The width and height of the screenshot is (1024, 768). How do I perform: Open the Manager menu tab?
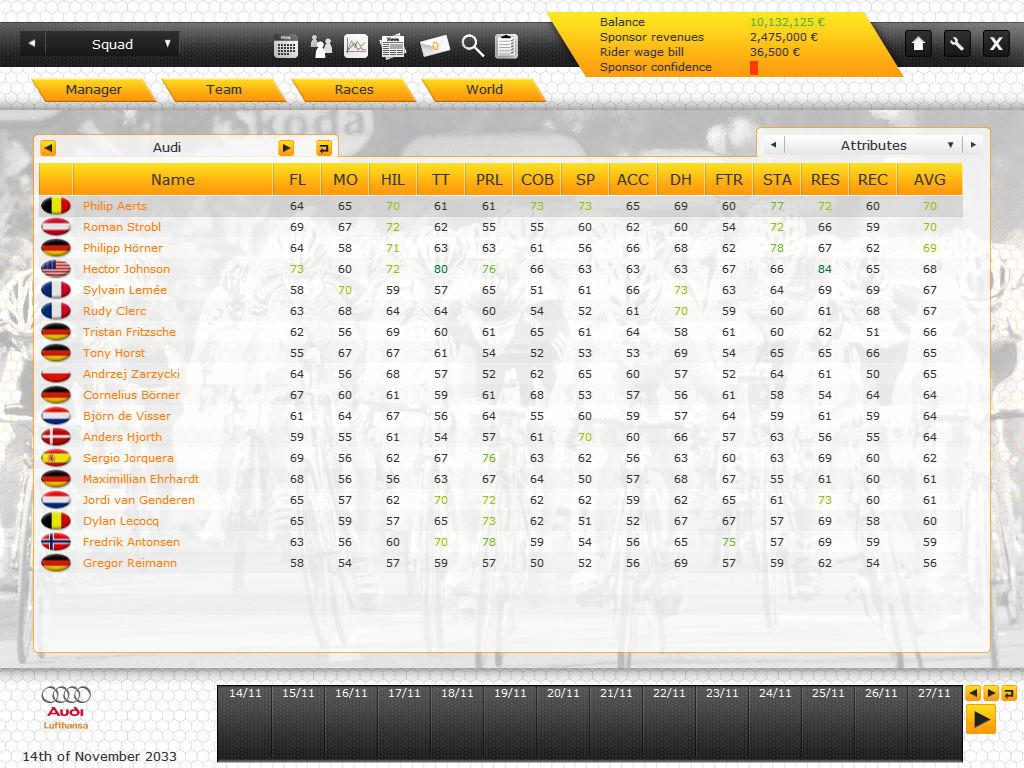coord(93,90)
